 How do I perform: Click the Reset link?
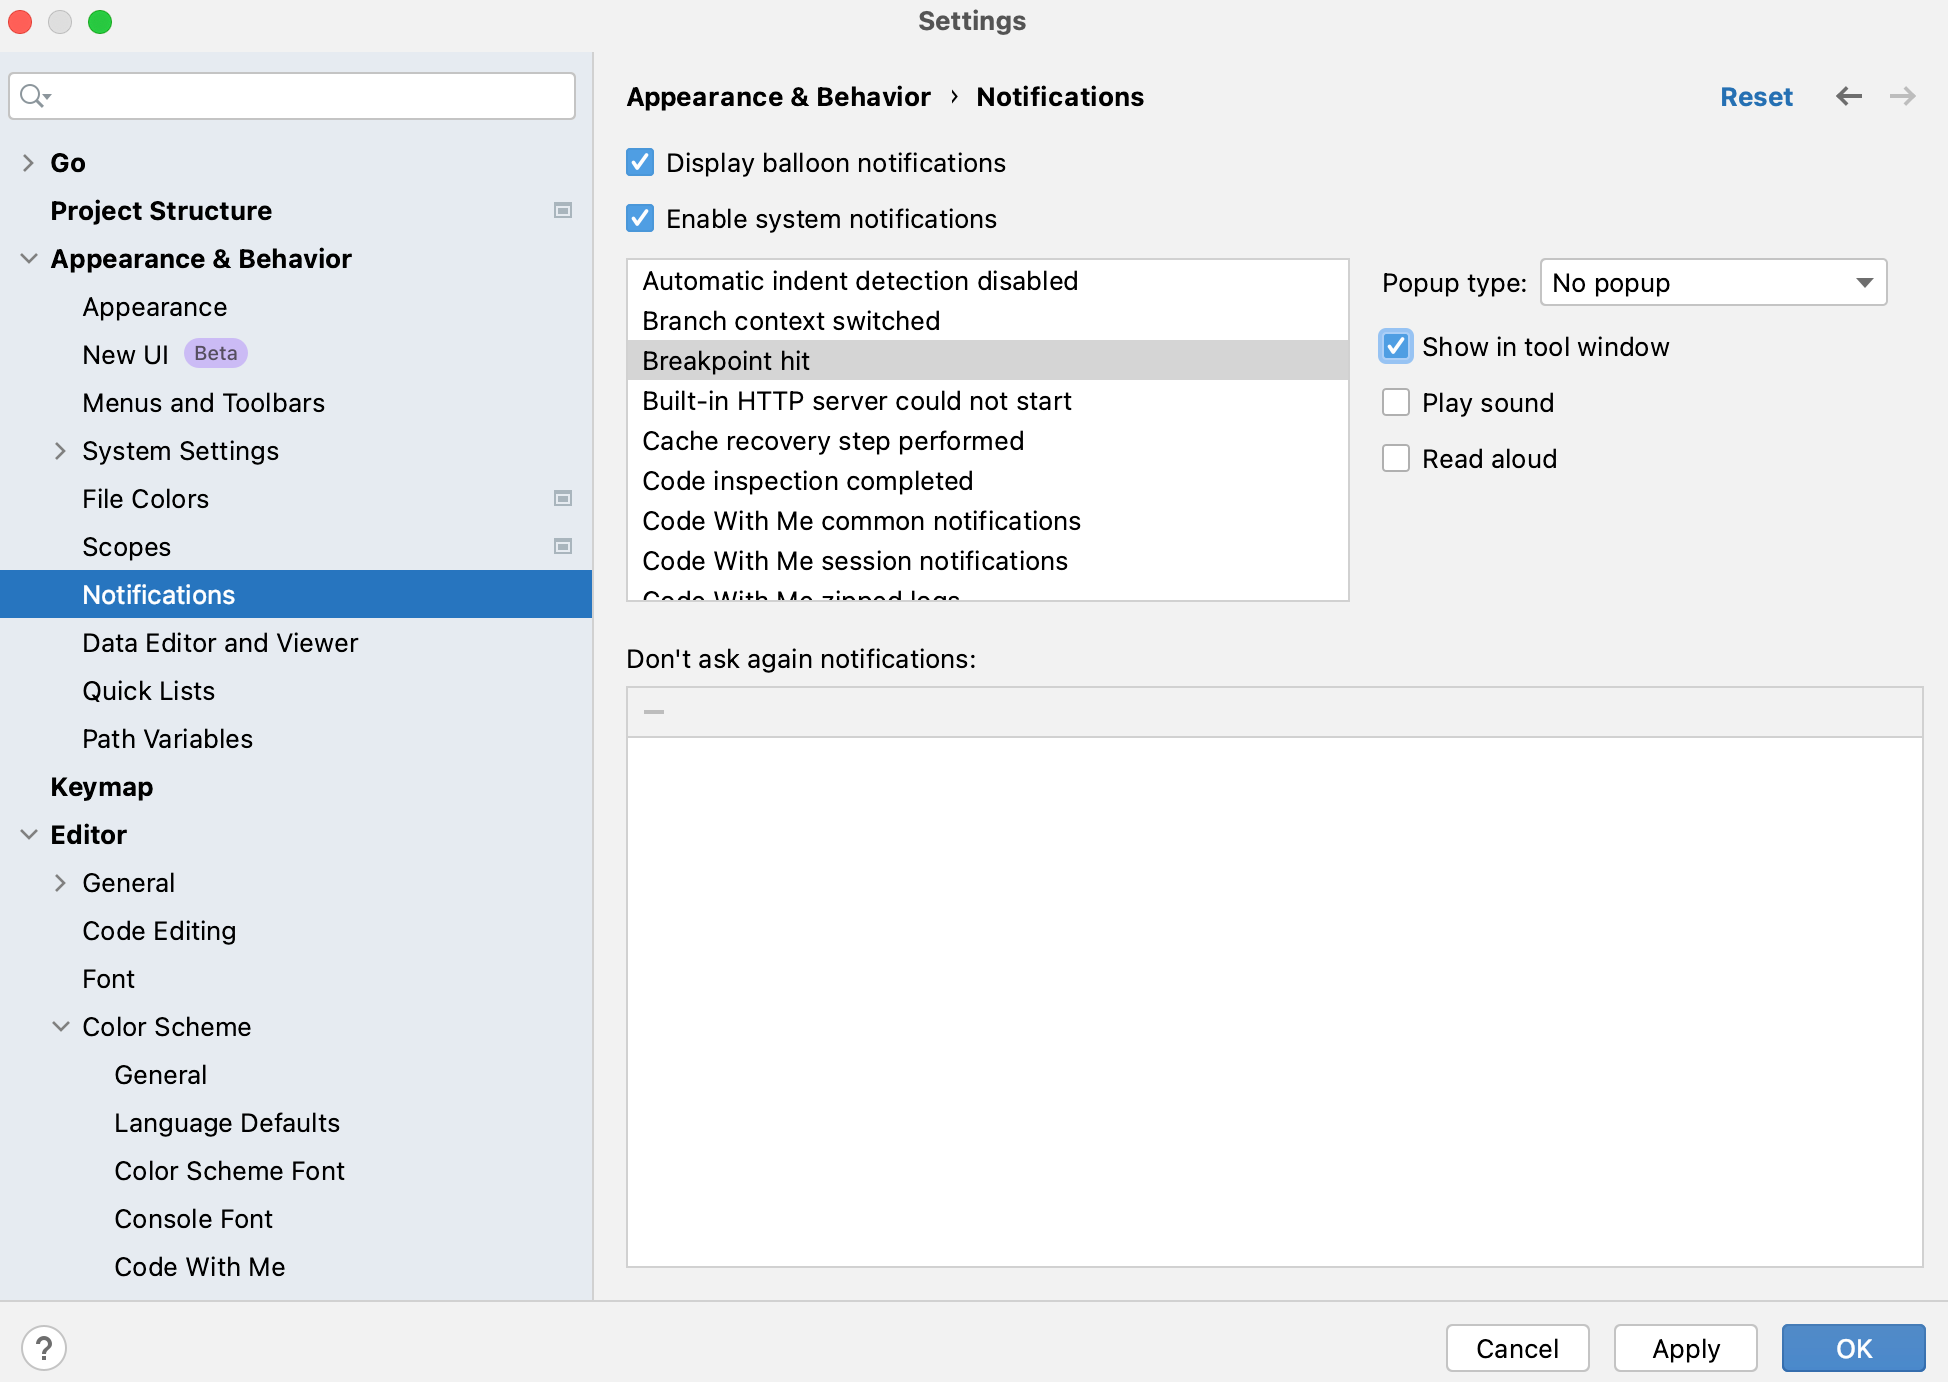click(1756, 96)
